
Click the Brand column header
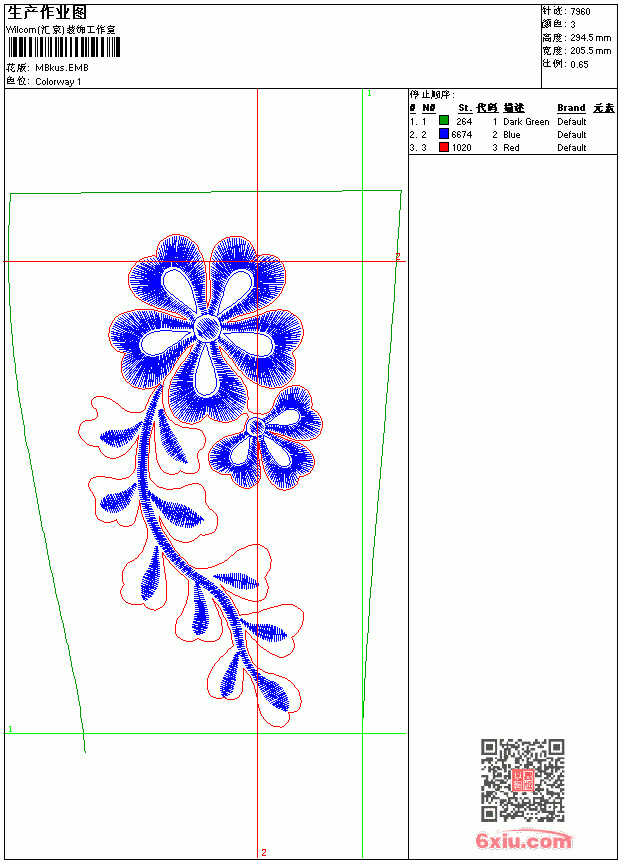571,108
